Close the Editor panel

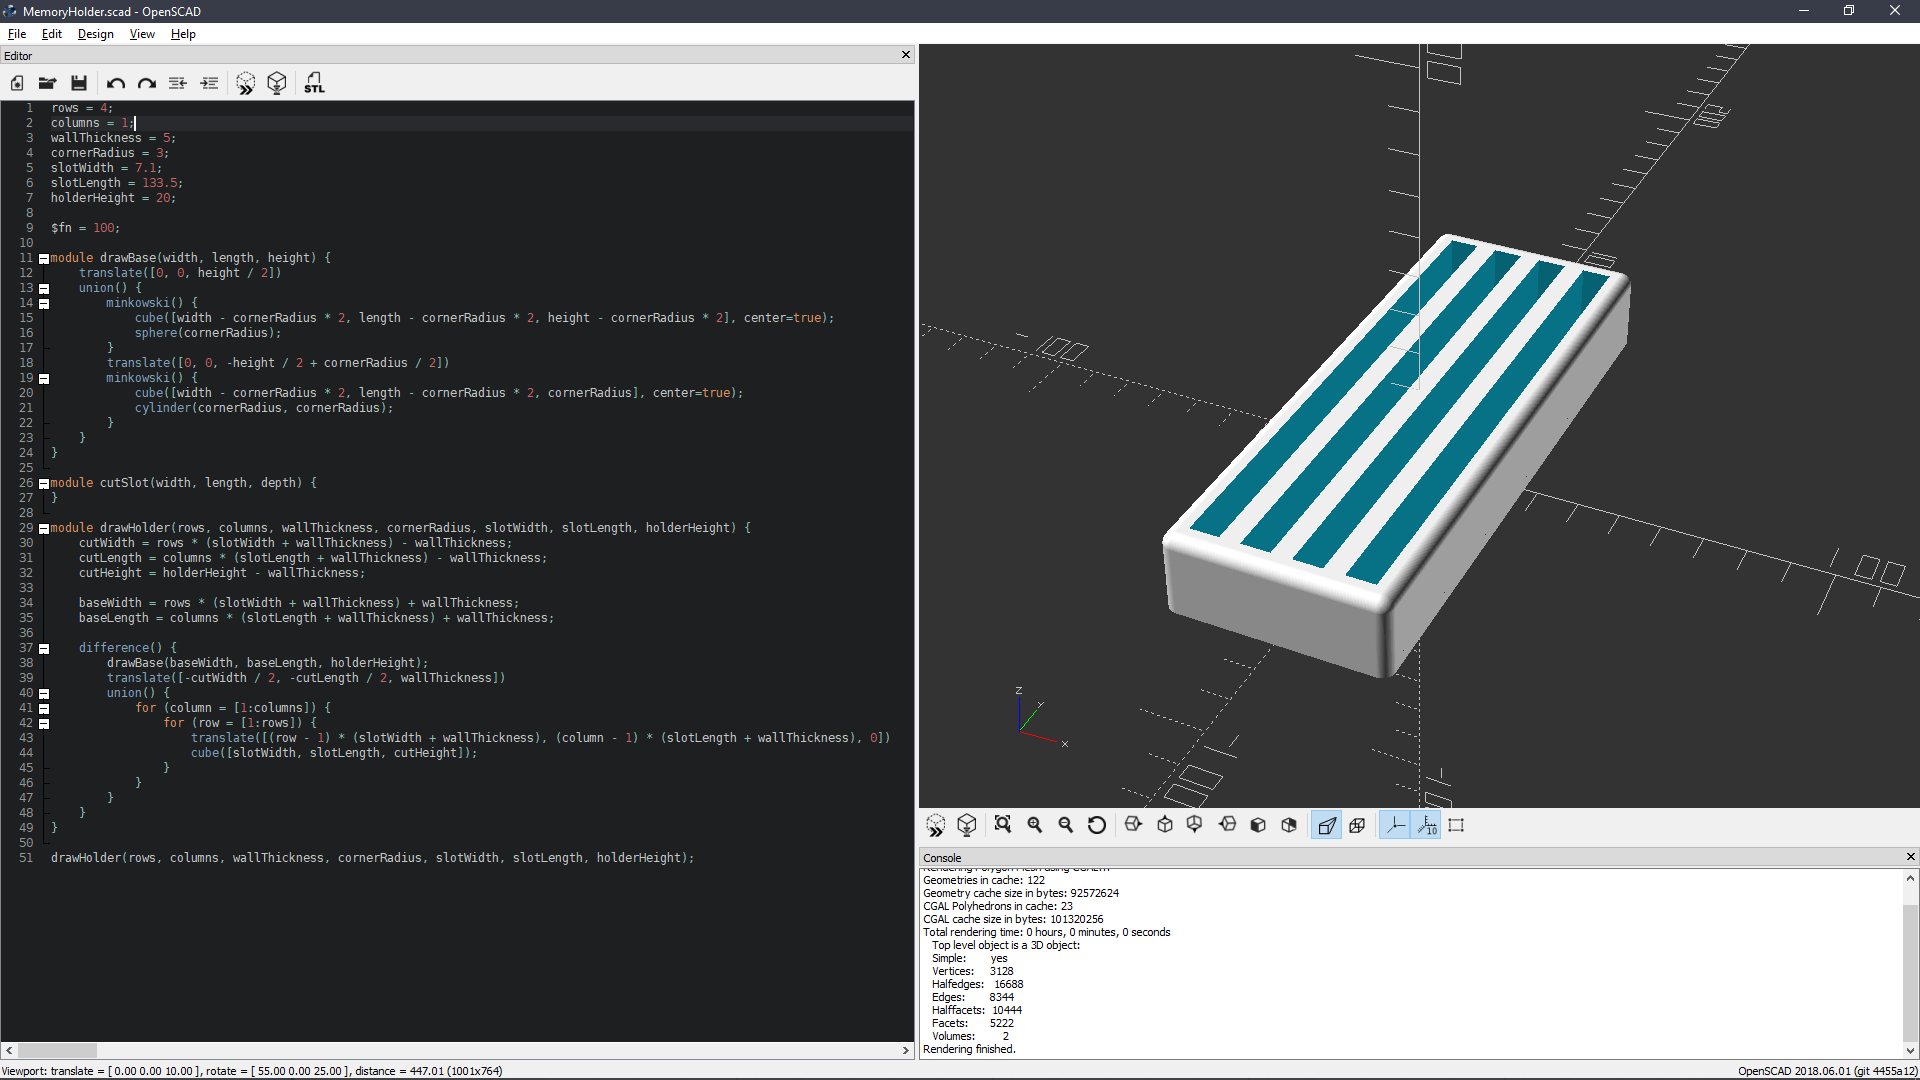coord(906,55)
